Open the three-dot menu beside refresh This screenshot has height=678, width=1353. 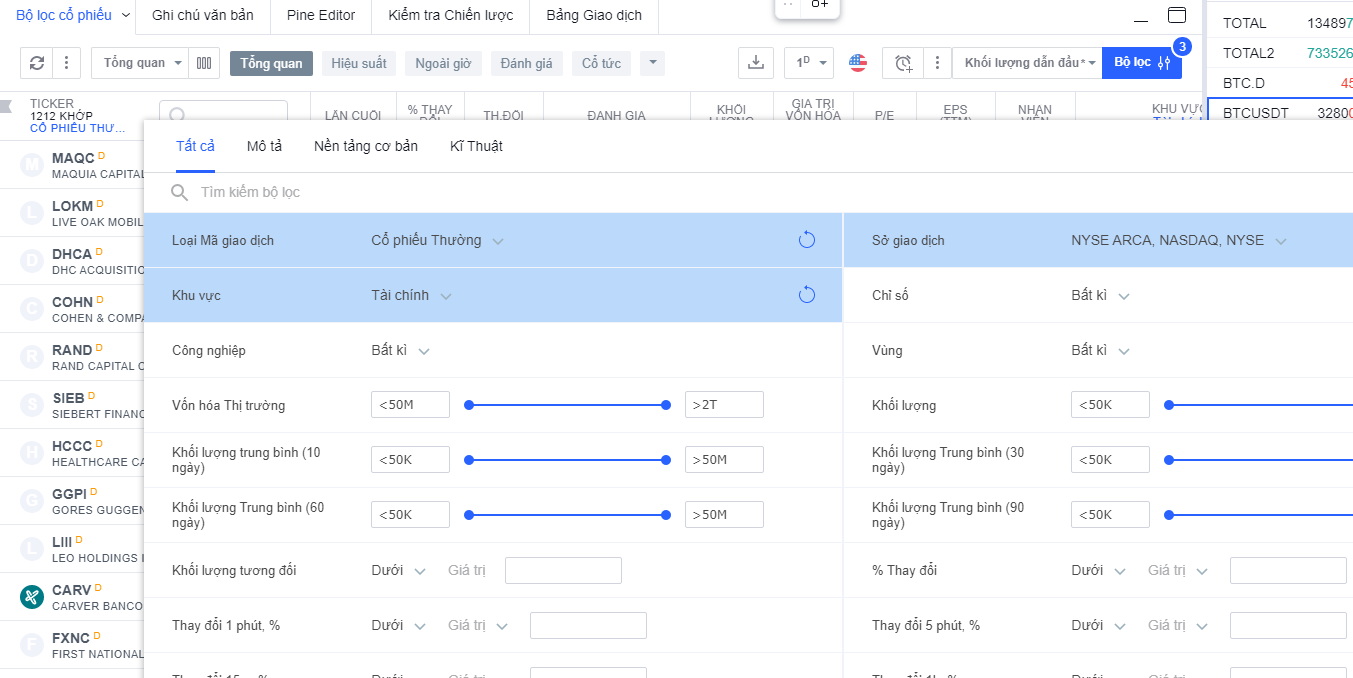(x=66, y=63)
